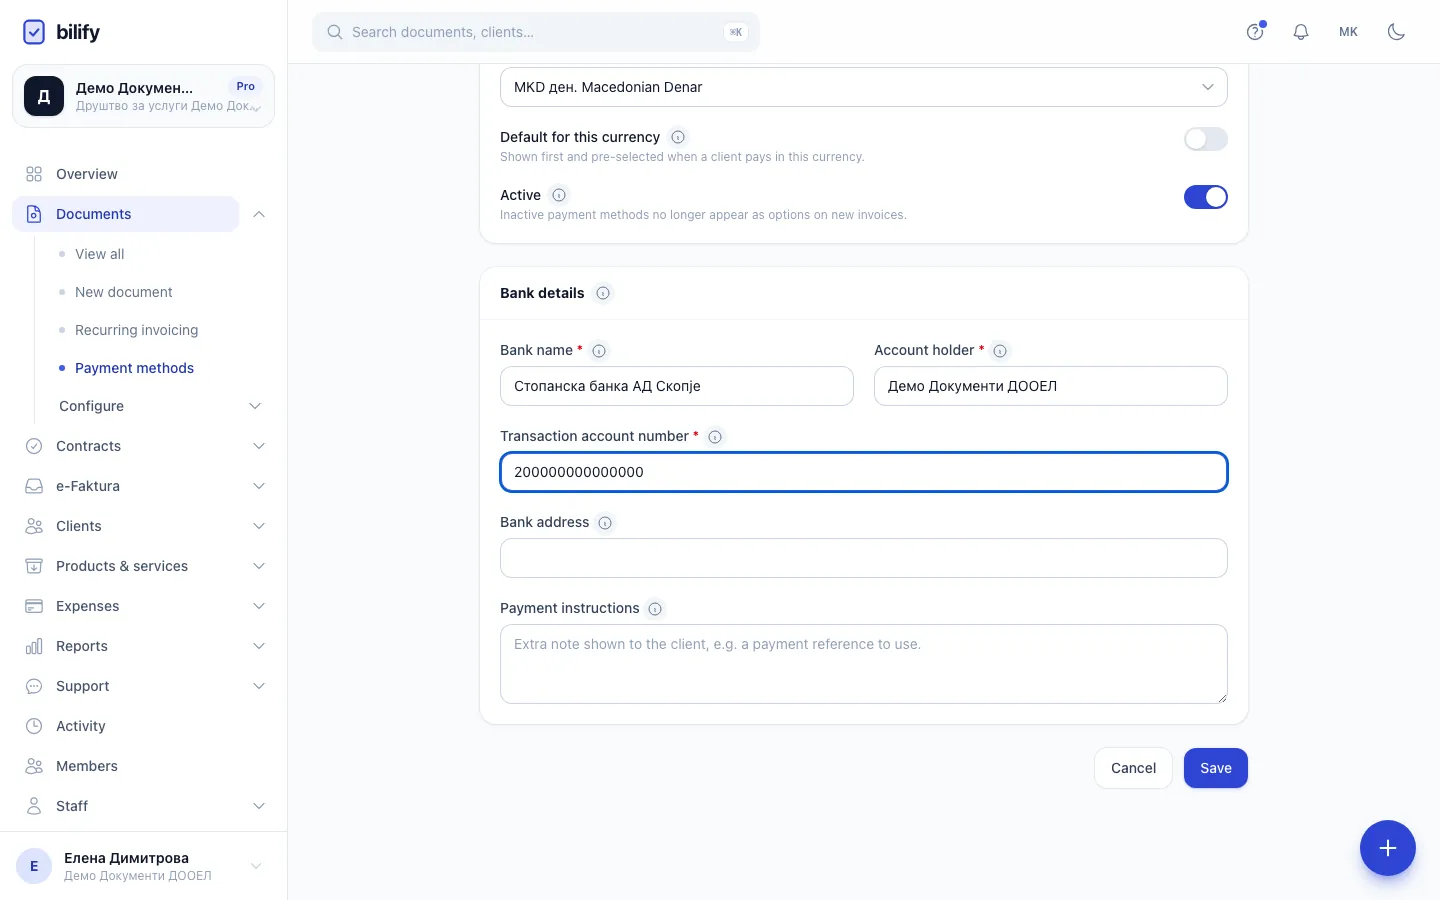This screenshot has height=900, width=1440.
Task: Switch language via MK button
Action: (x=1348, y=32)
